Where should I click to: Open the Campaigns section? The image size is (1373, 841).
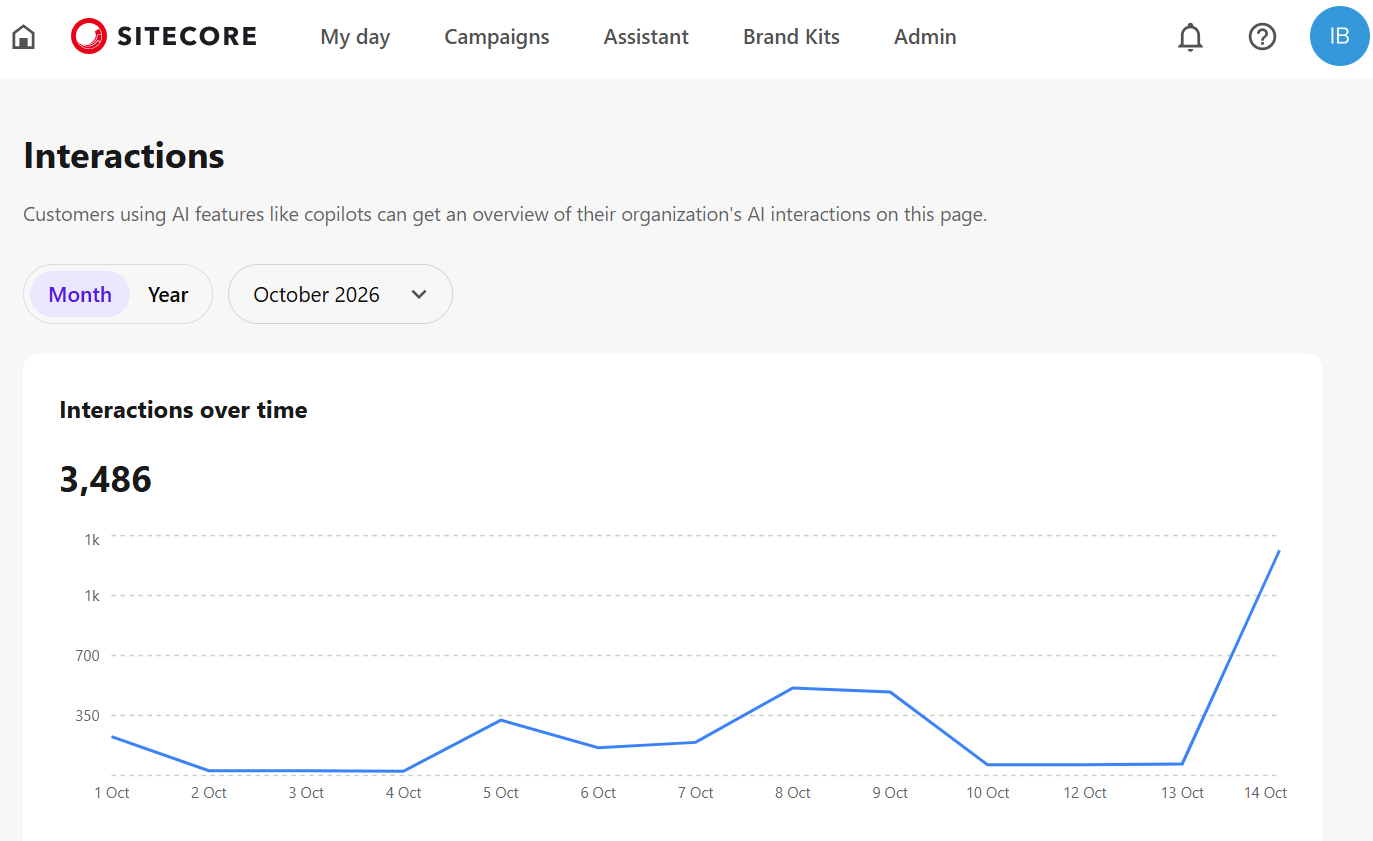tap(497, 37)
